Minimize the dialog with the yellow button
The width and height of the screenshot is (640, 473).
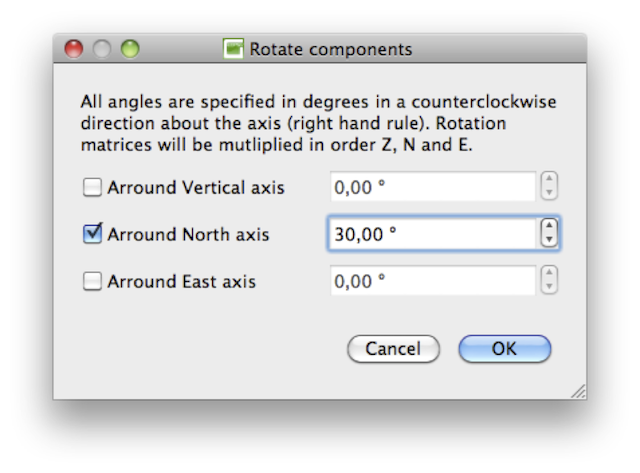pyautogui.click(x=102, y=48)
